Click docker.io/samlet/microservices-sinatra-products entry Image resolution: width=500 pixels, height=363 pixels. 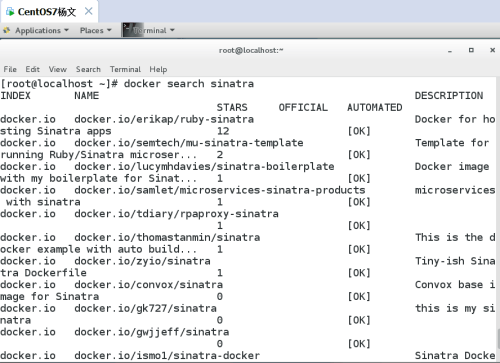click(220, 190)
